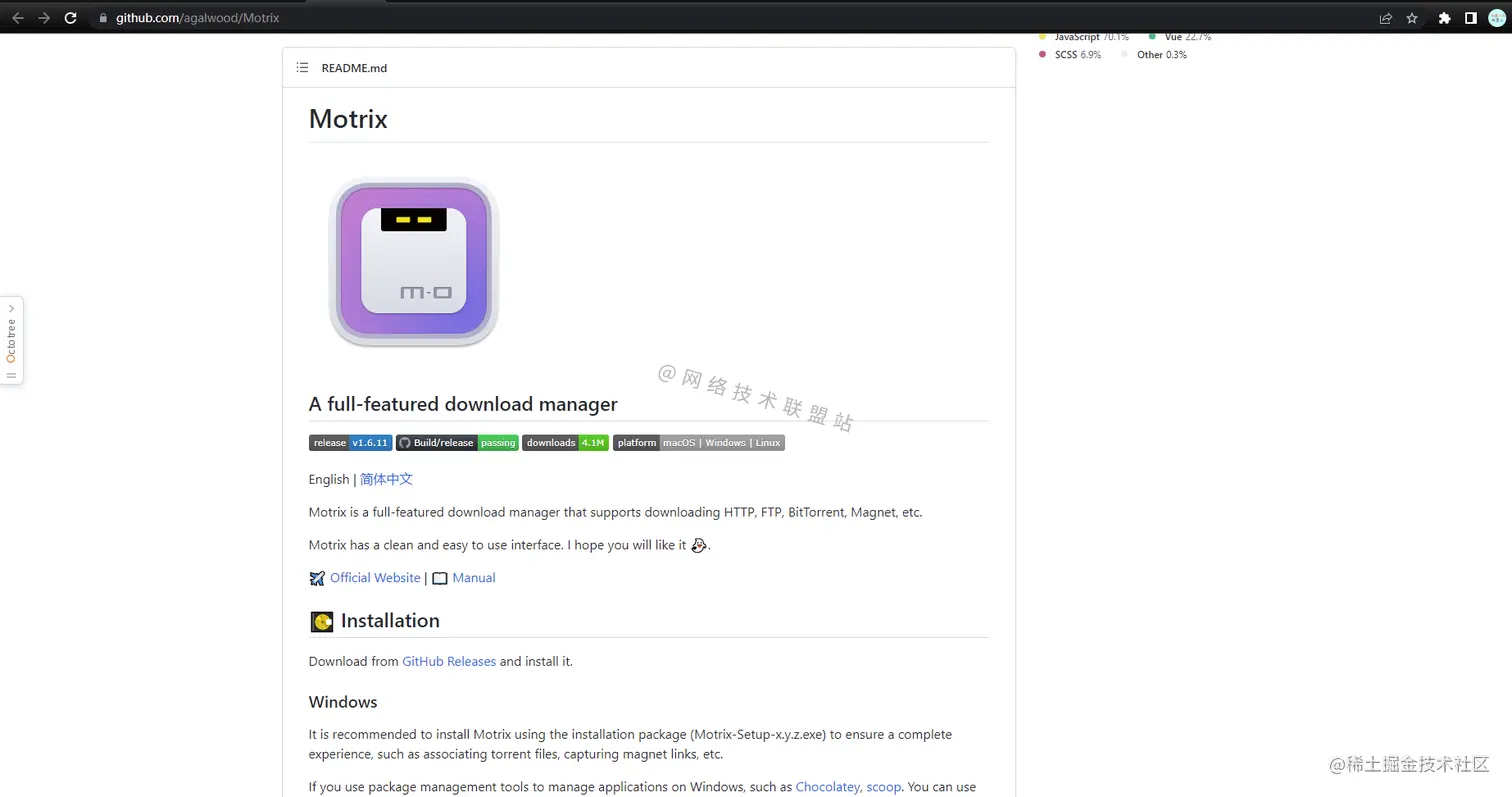This screenshot has height=797, width=1512.
Task: Open the GitHub Releases link
Action: tap(449, 661)
